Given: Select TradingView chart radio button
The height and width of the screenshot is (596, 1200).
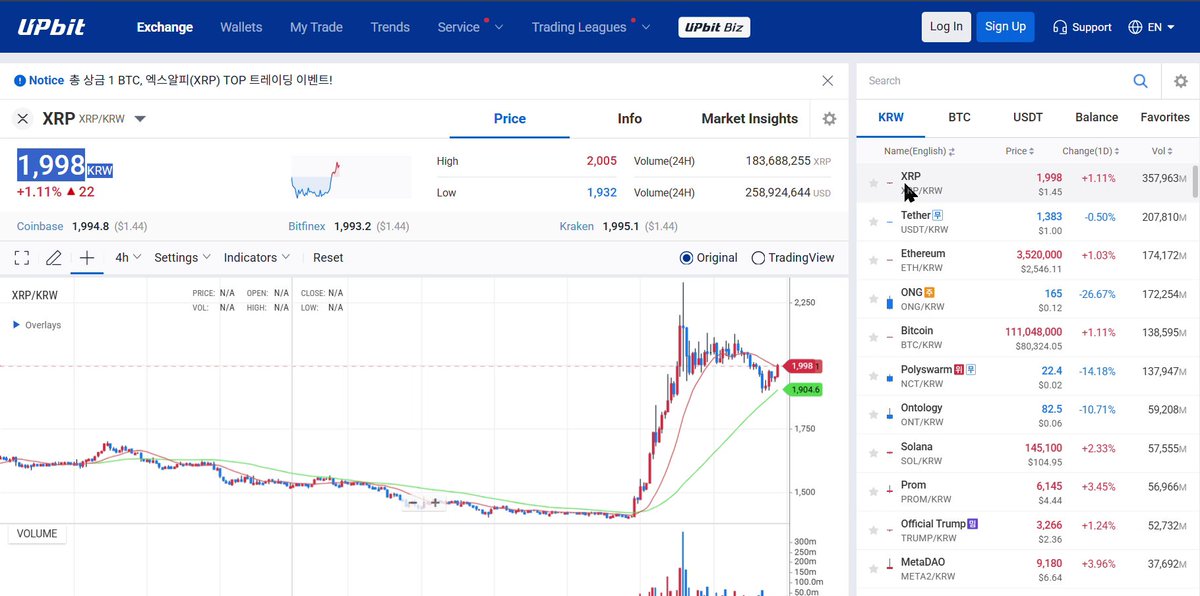Looking at the screenshot, I should [x=758, y=258].
